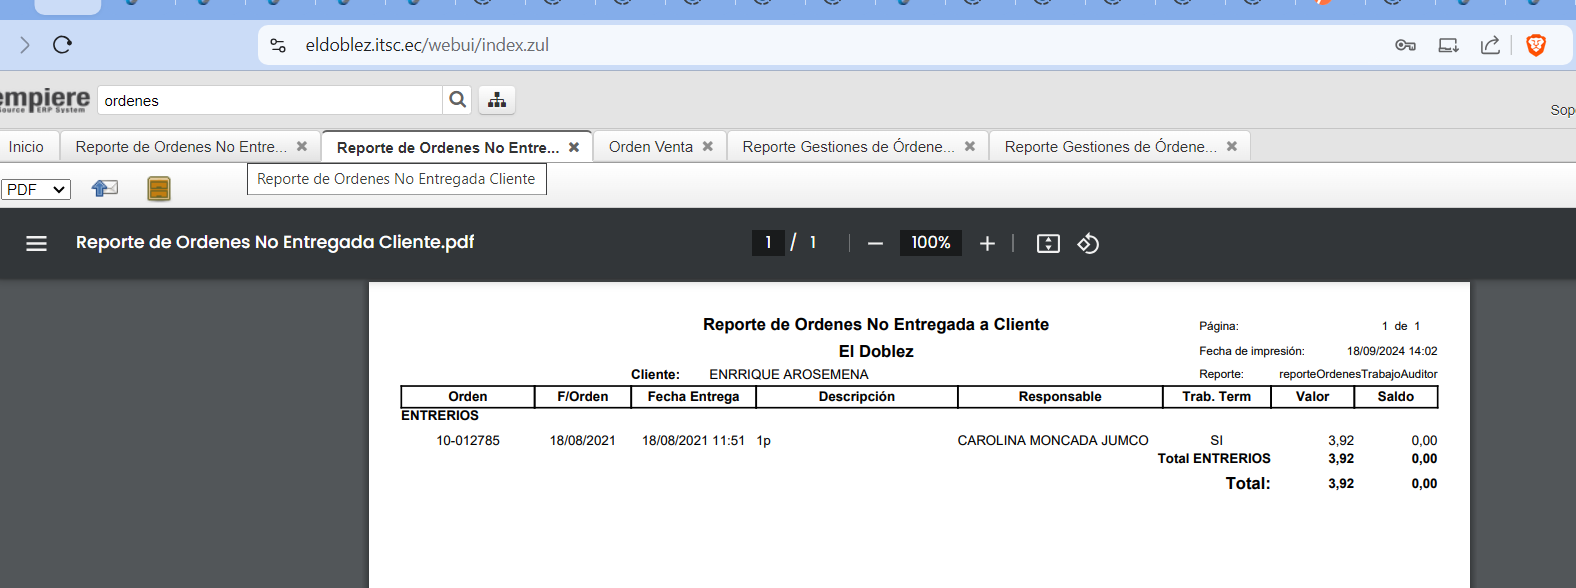
Task: Click the fit to page icon
Action: (x=1048, y=243)
